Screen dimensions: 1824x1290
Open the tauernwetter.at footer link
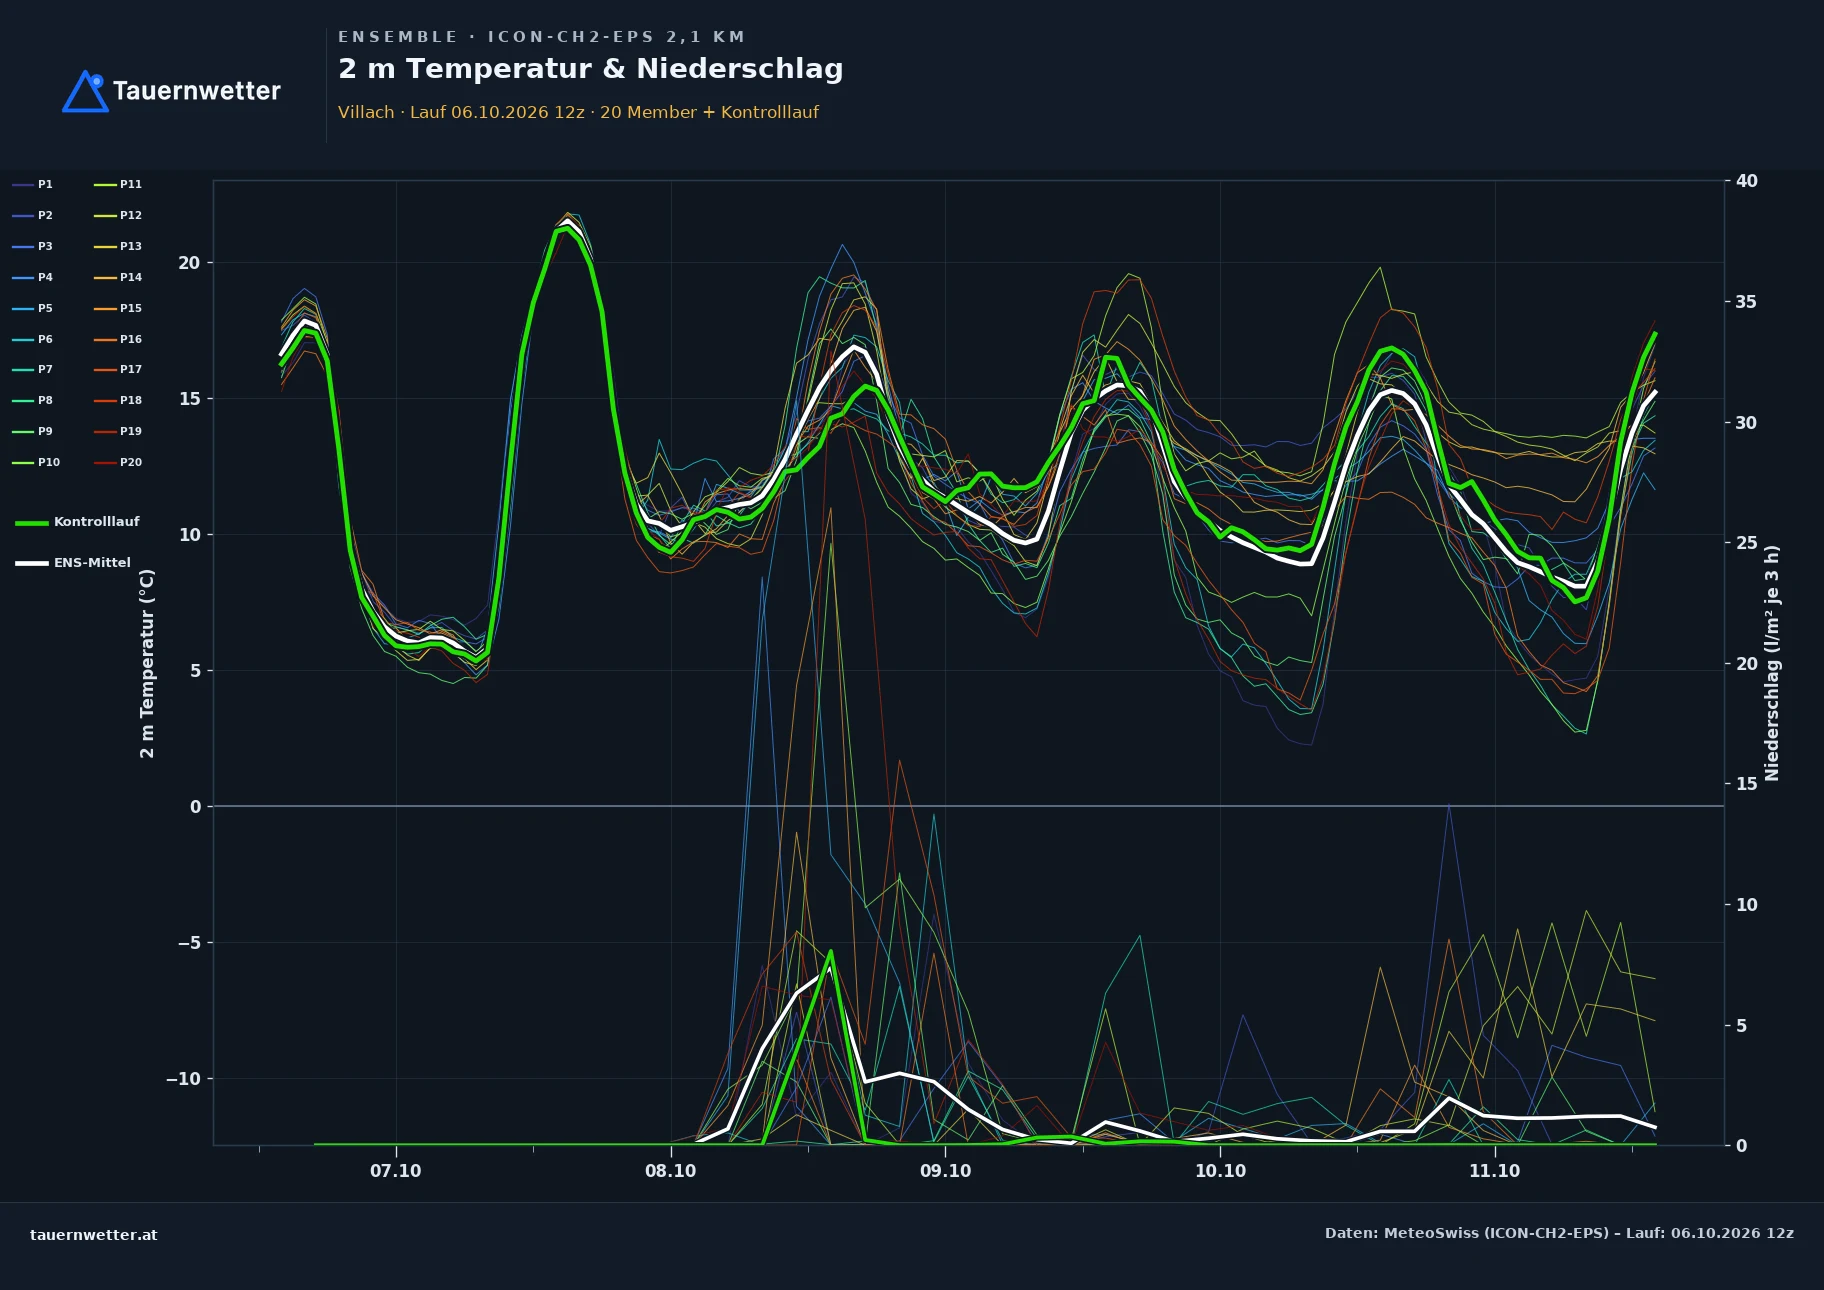(x=94, y=1234)
